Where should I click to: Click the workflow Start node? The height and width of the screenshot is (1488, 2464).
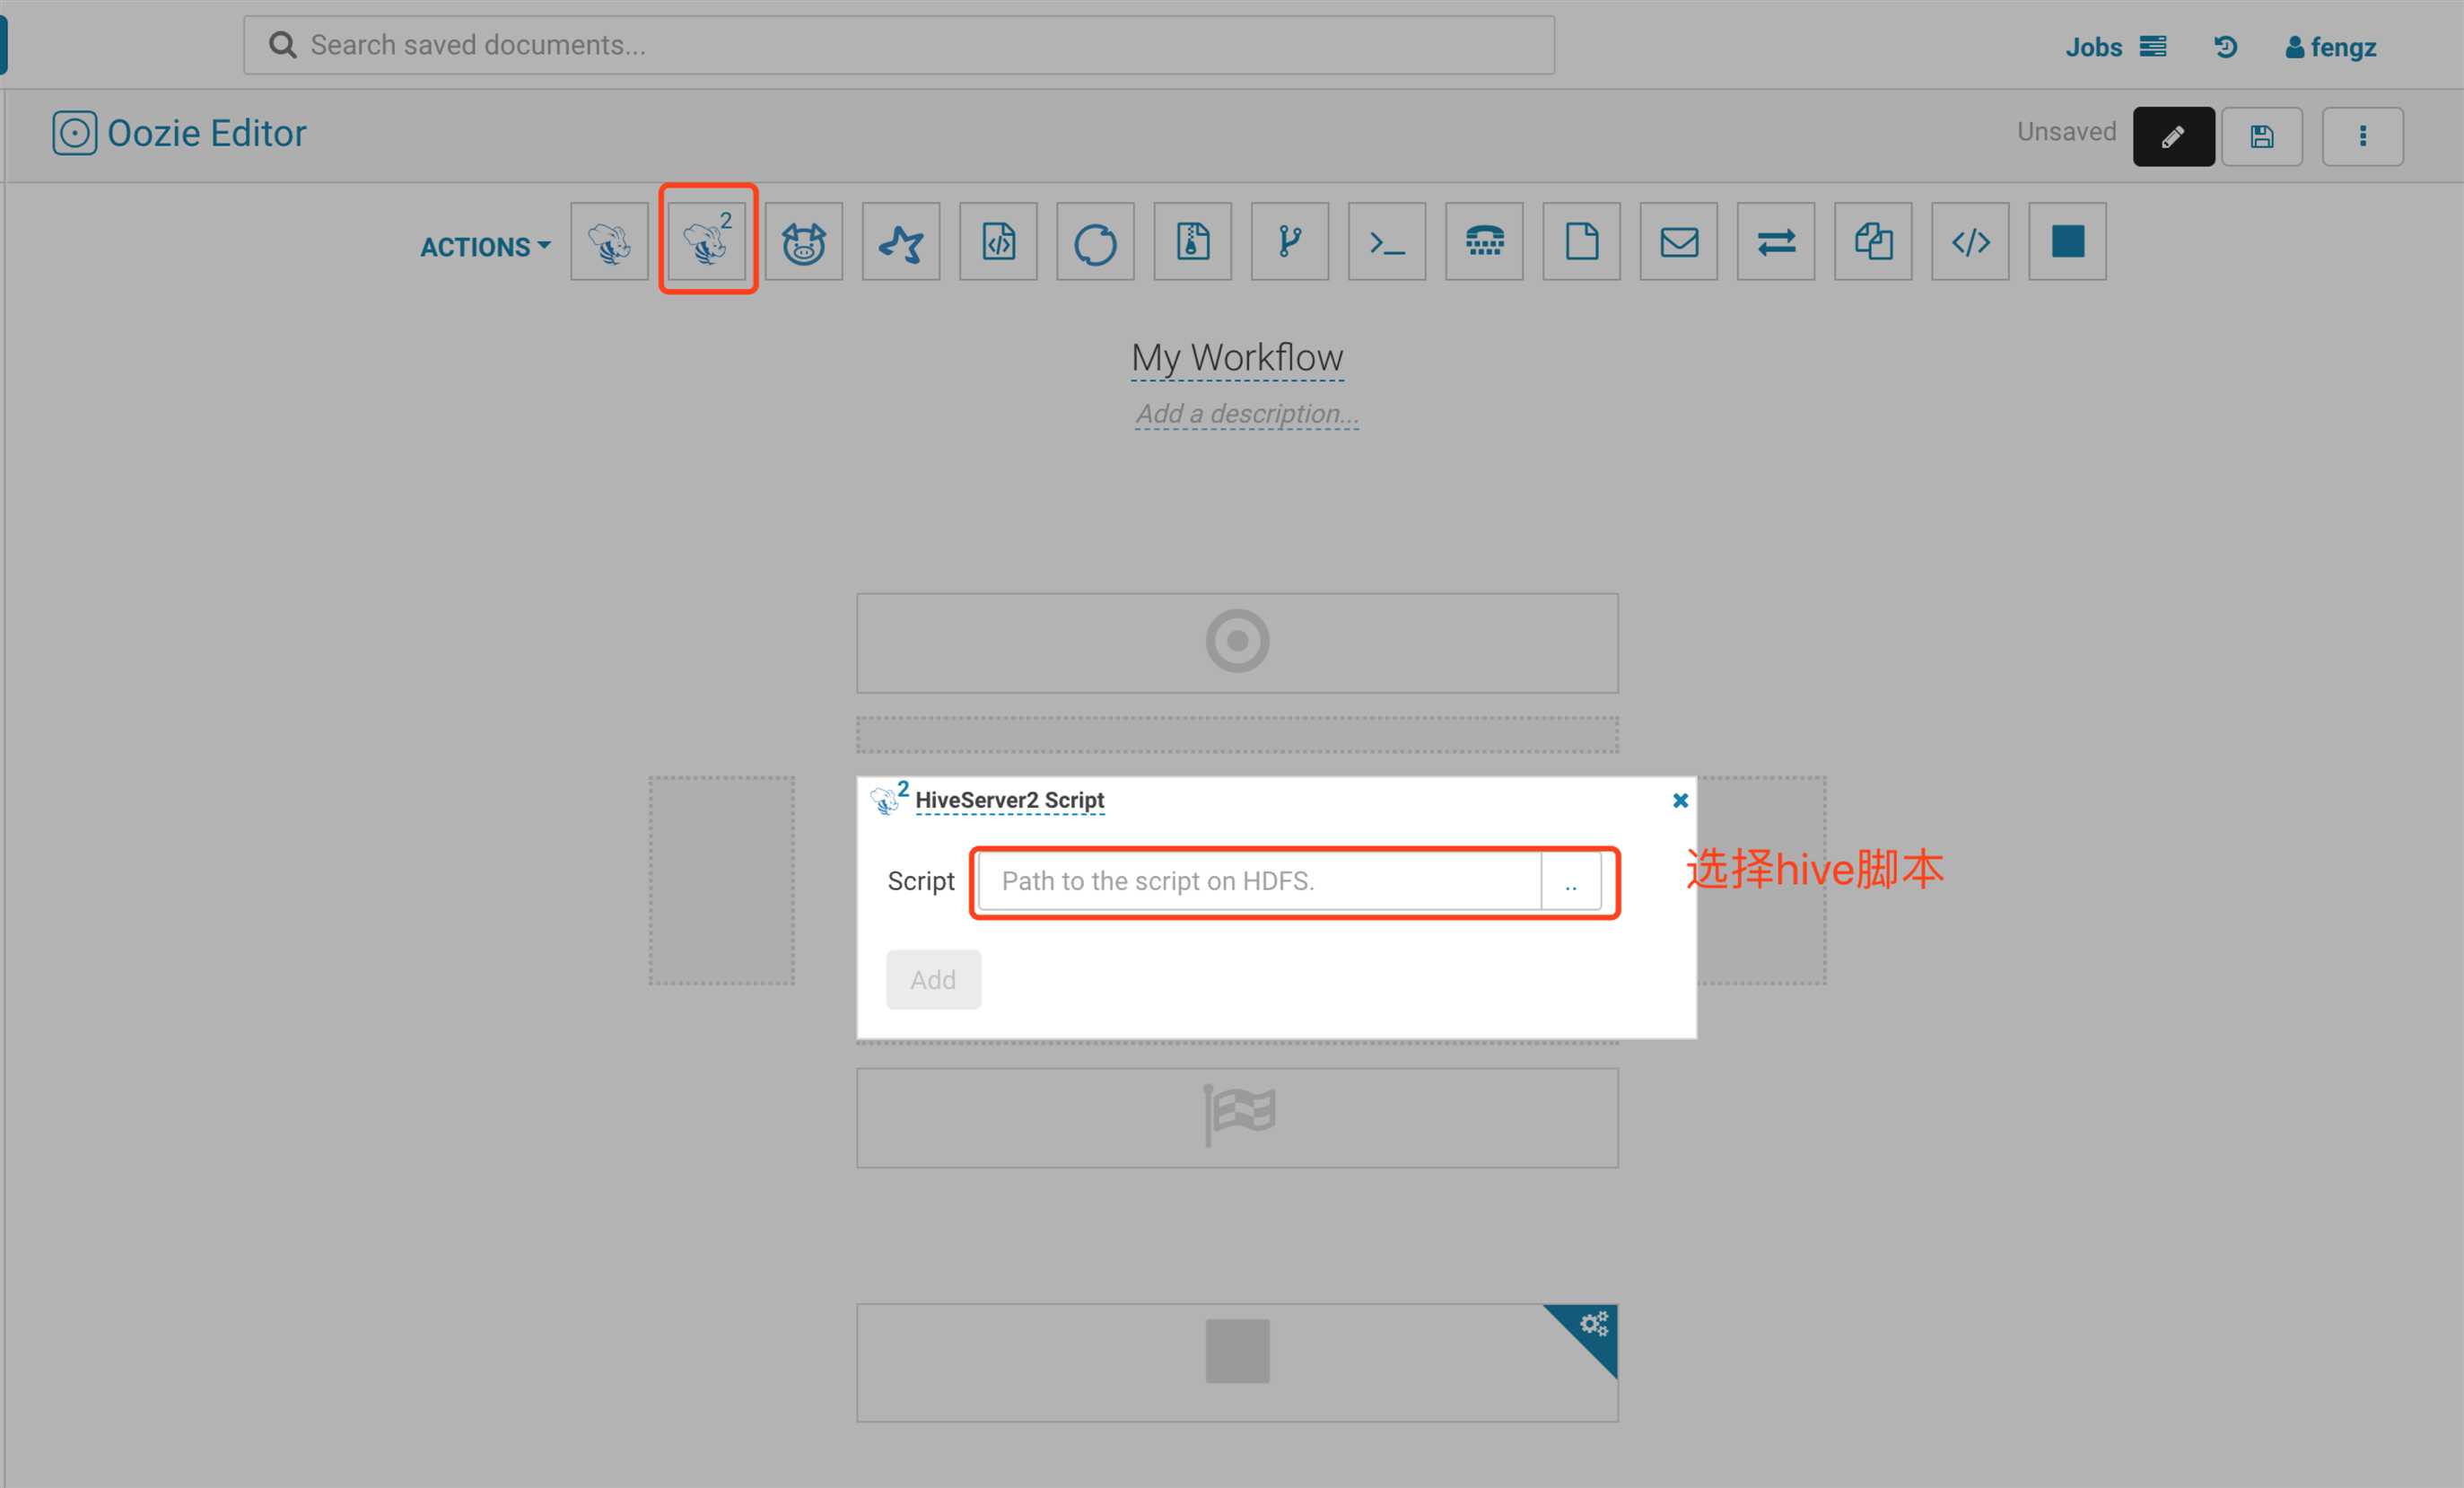pos(1237,642)
